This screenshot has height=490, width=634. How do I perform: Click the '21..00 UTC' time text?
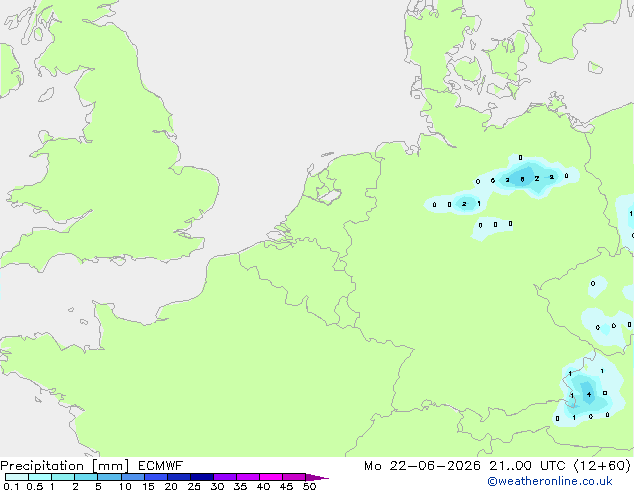(527, 466)
